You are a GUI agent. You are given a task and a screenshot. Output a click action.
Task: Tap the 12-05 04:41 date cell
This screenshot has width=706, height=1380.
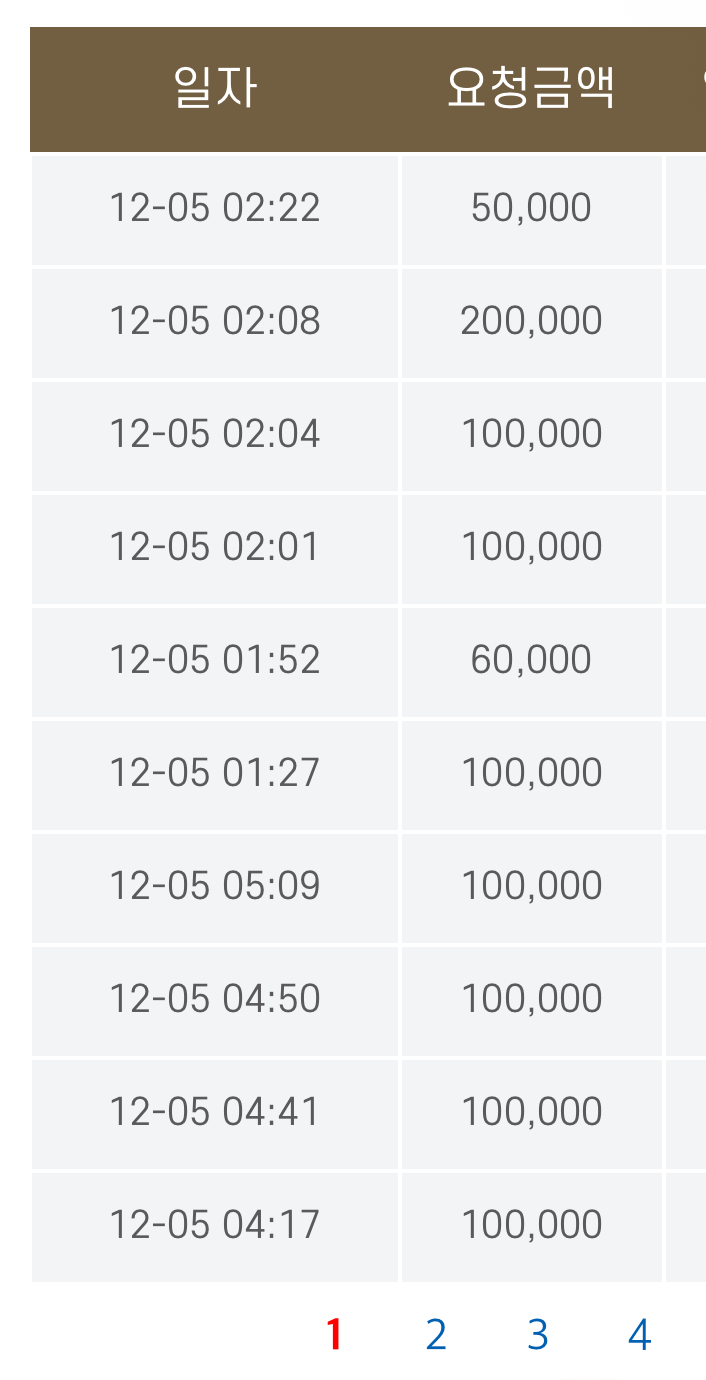215,1112
